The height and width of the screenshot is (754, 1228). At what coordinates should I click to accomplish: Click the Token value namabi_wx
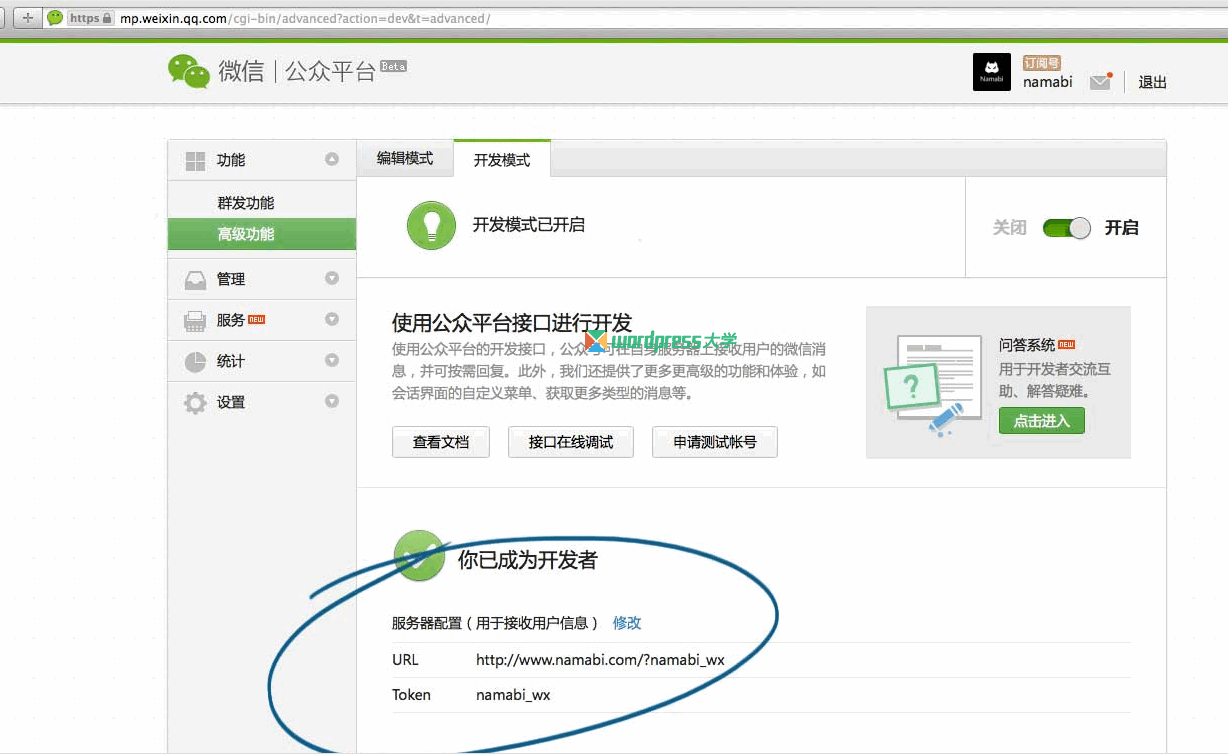click(x=513, y=695)
